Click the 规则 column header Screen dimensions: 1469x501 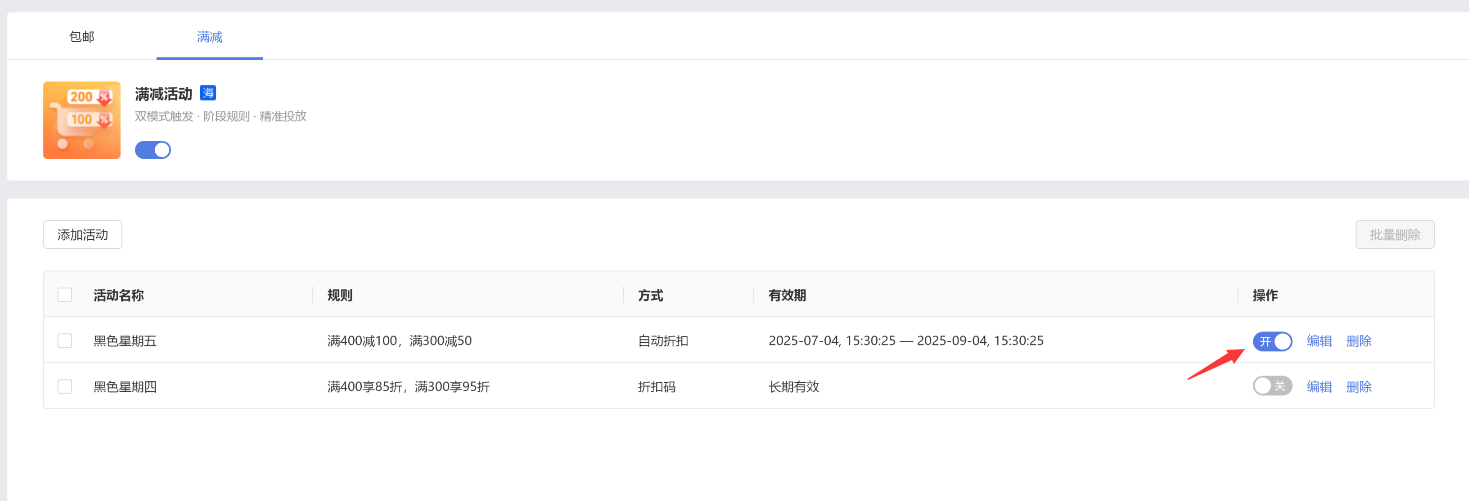click(x=340, y=296)
